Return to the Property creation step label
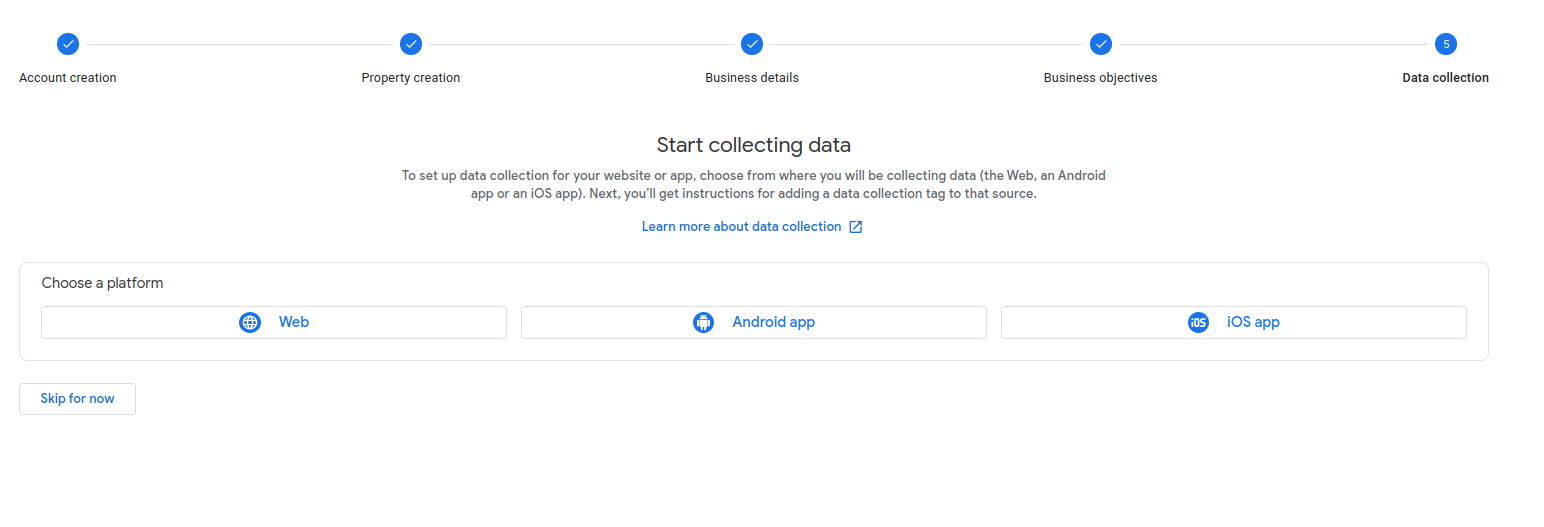Screen dimensions: 1544x527 (x=411, y=78)
